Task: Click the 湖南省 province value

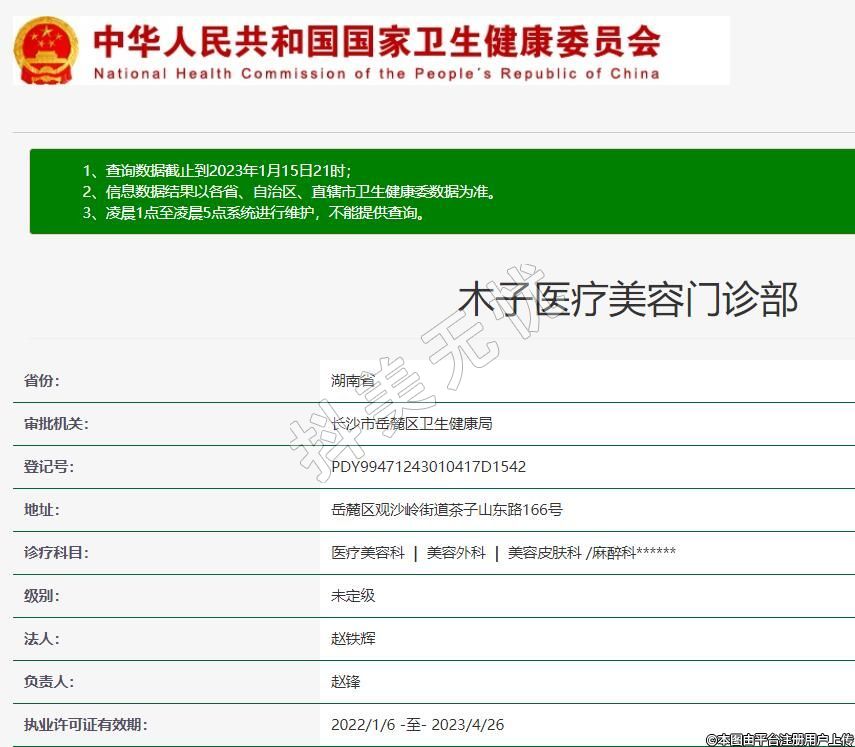Action: [353, 381]
